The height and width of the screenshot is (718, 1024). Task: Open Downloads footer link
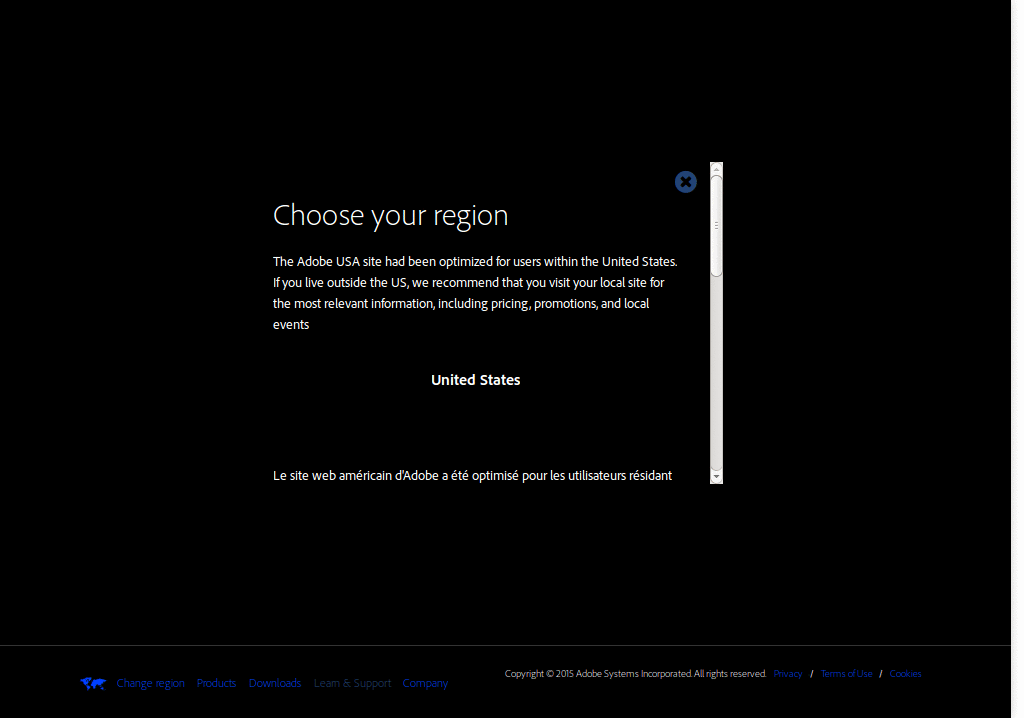click(275, 683)
